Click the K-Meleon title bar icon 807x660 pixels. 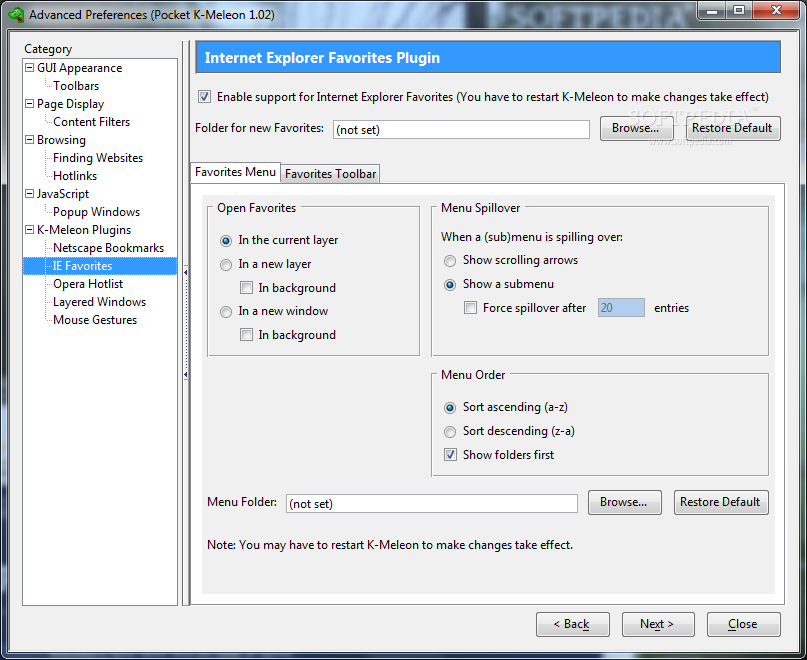[x=16, y=15]
